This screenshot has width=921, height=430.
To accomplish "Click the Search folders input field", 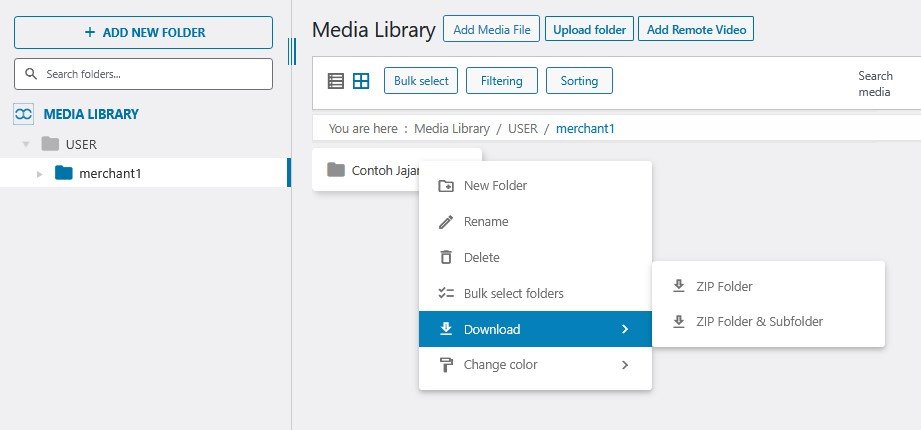I will tap(144, 74).
